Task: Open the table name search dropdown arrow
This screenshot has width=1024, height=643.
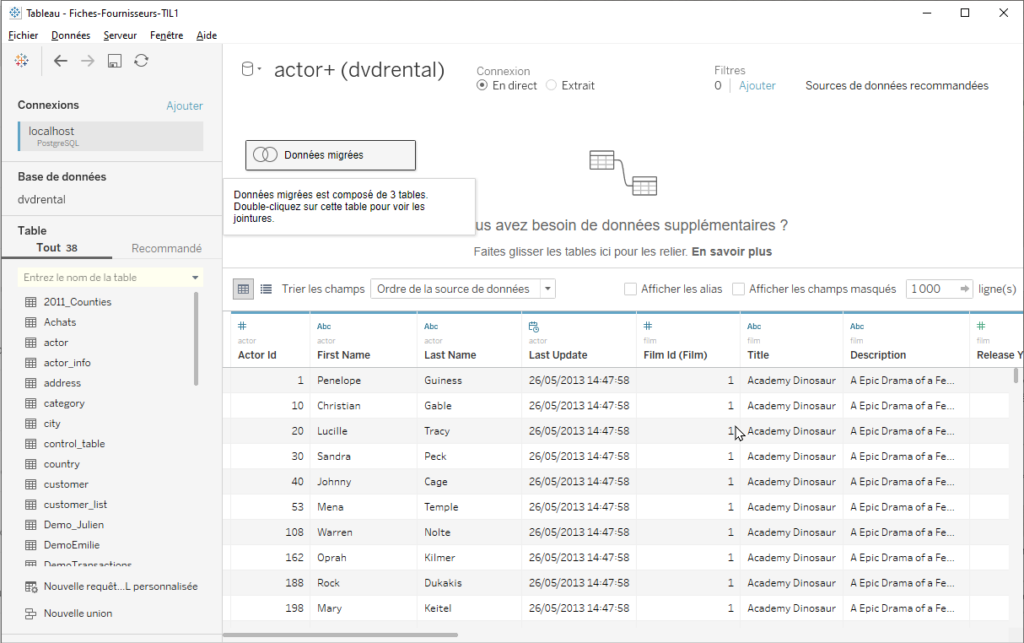Action: 195,277
